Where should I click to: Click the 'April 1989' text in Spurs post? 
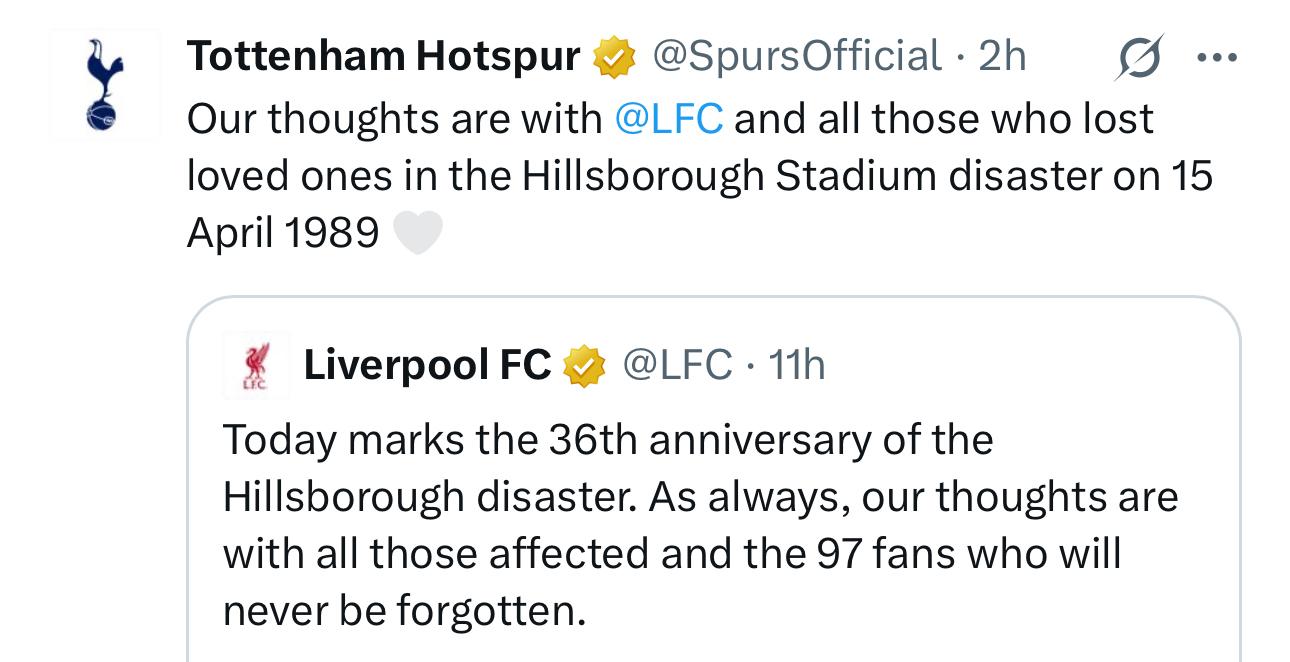(283, 234)
